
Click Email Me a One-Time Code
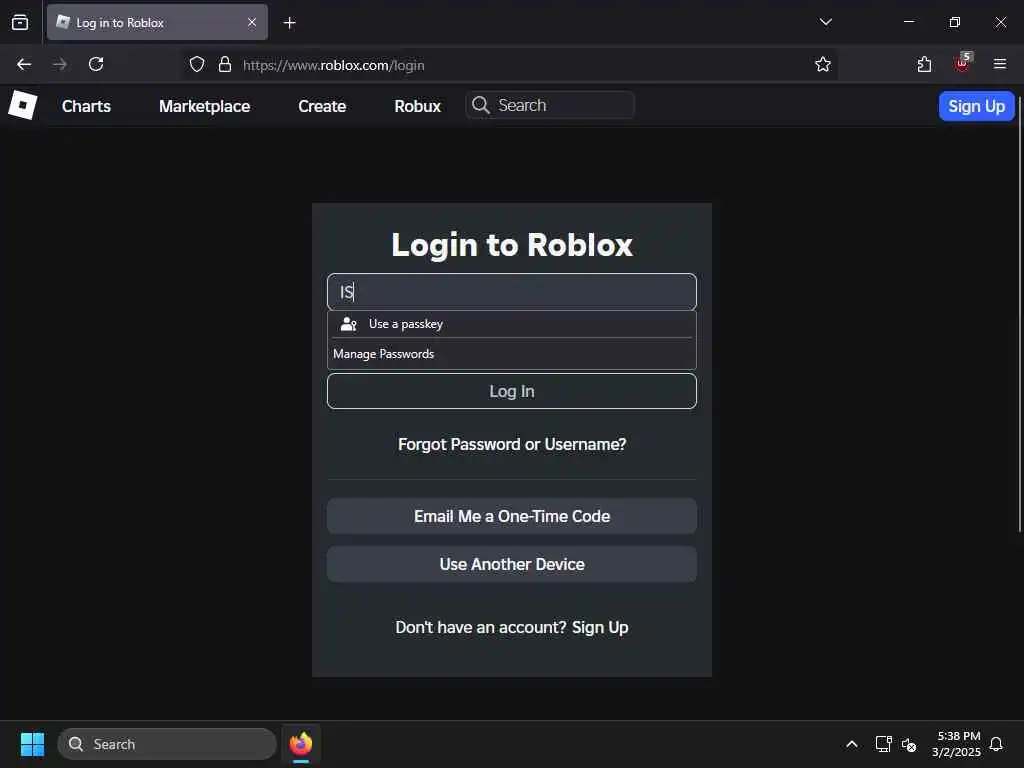(511, 517)
